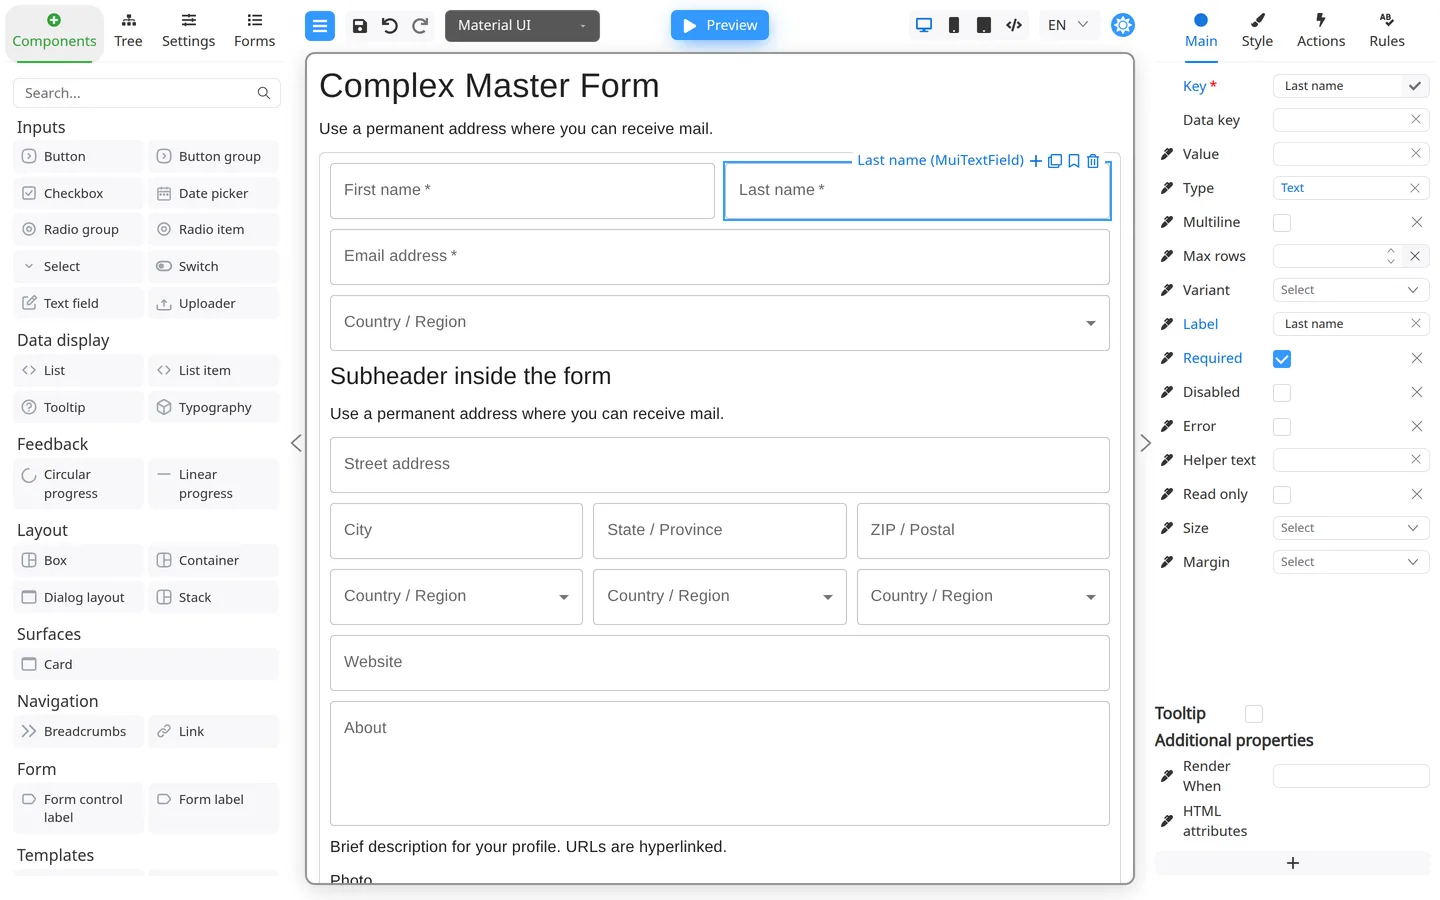Collapse the left components panel
Image resolution: width=1440 pixels, height=900 pixels.
click(296, 443)
